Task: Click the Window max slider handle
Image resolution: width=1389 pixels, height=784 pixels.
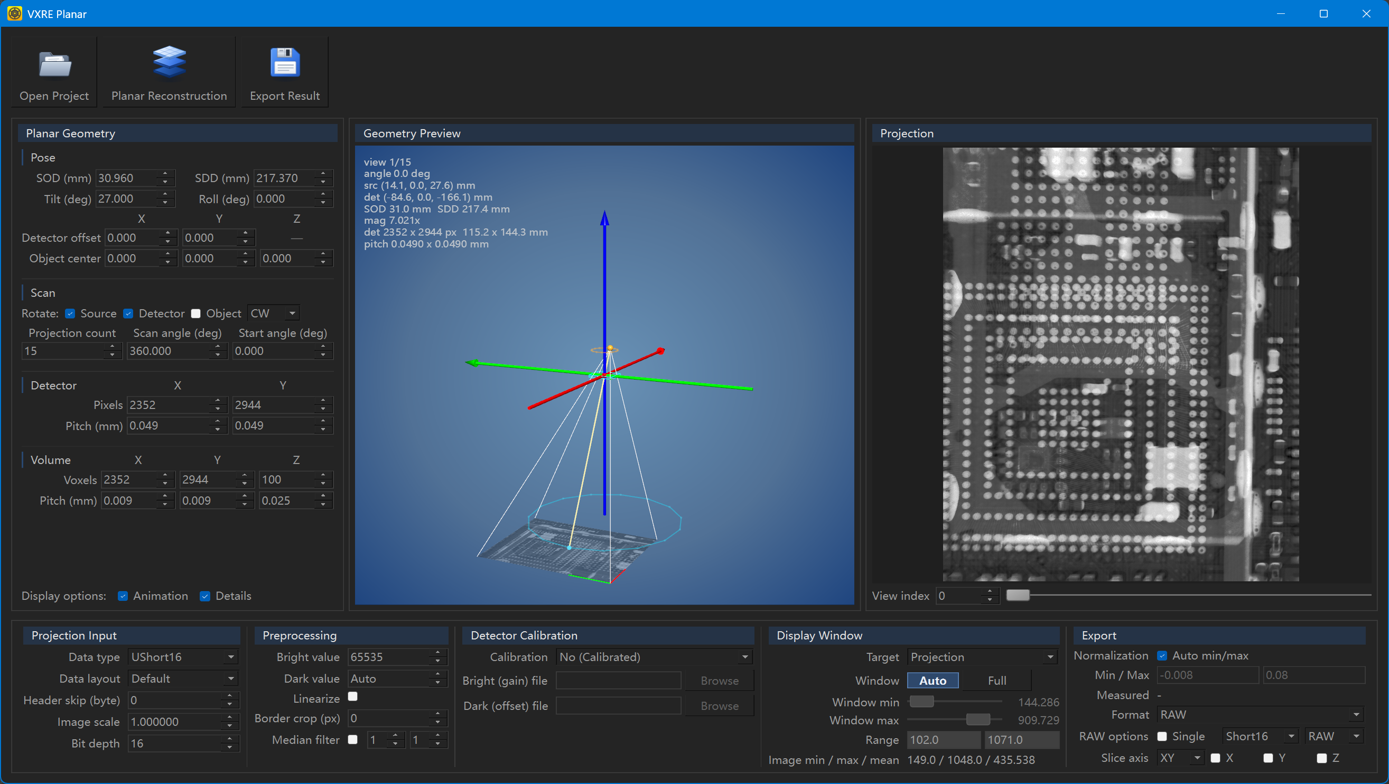Action: pyautogui.click(x=979, y=720)
